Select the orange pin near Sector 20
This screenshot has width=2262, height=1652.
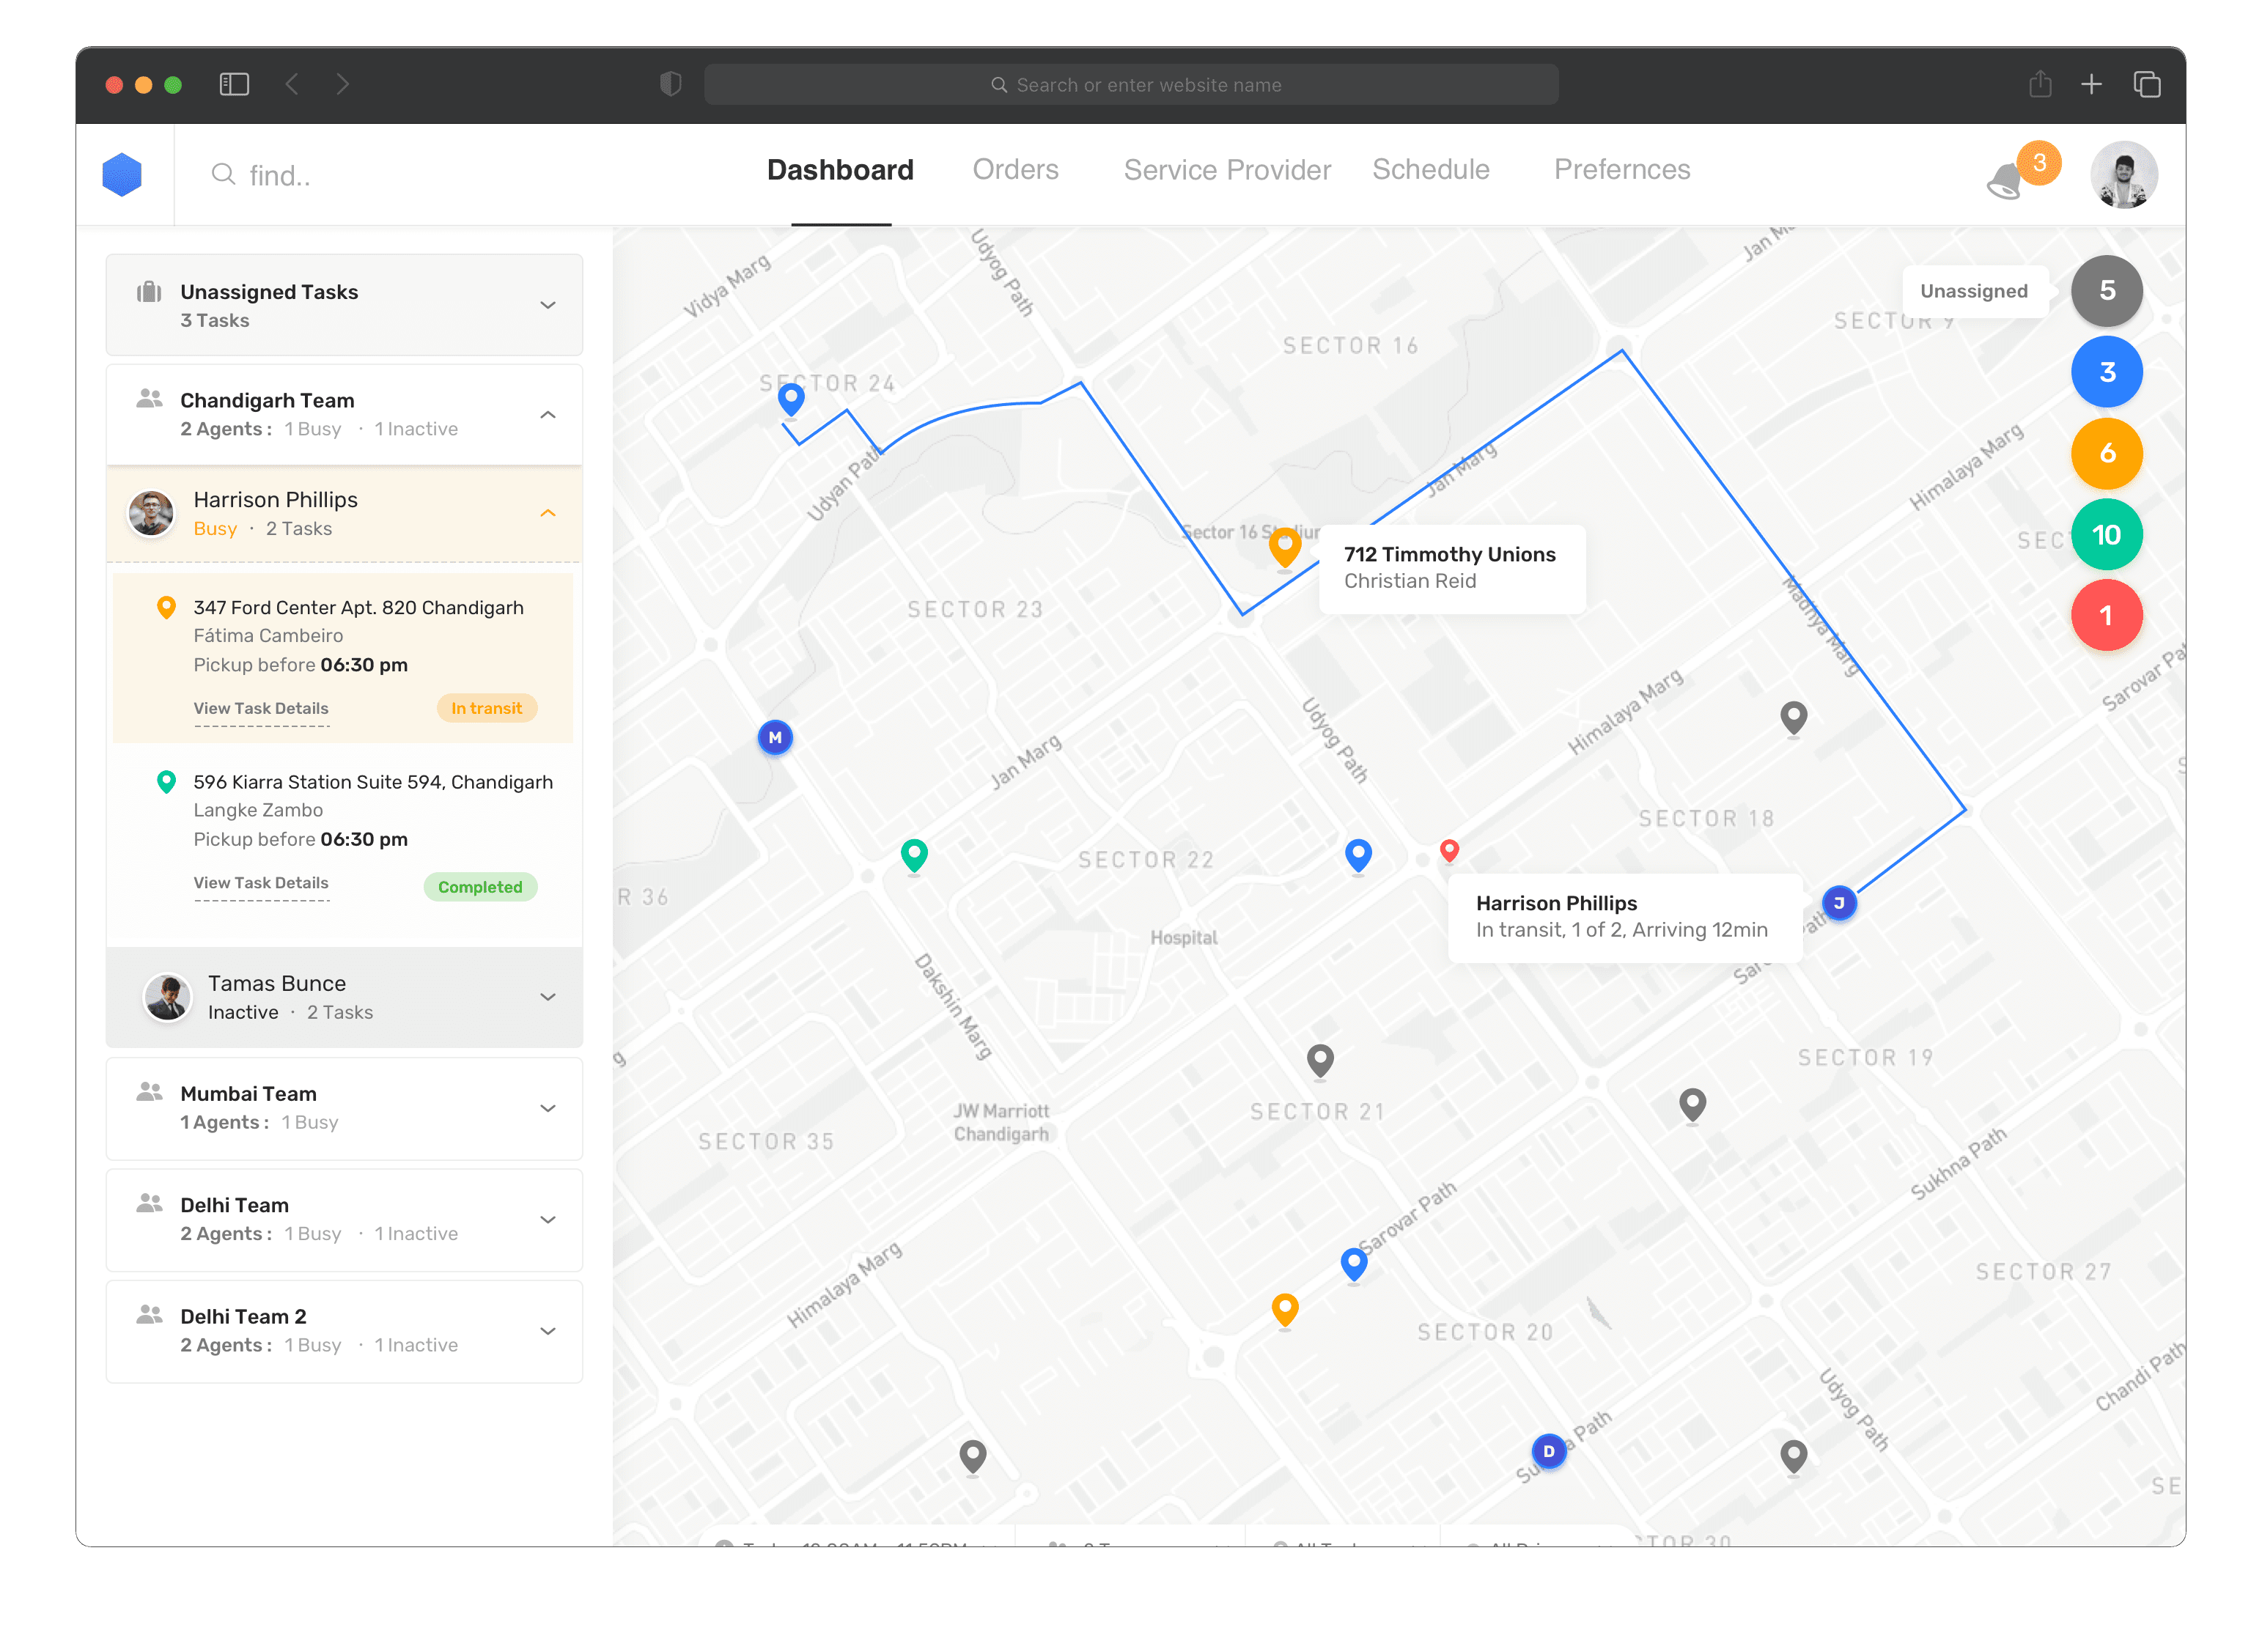click(x=1285, y=1310)
